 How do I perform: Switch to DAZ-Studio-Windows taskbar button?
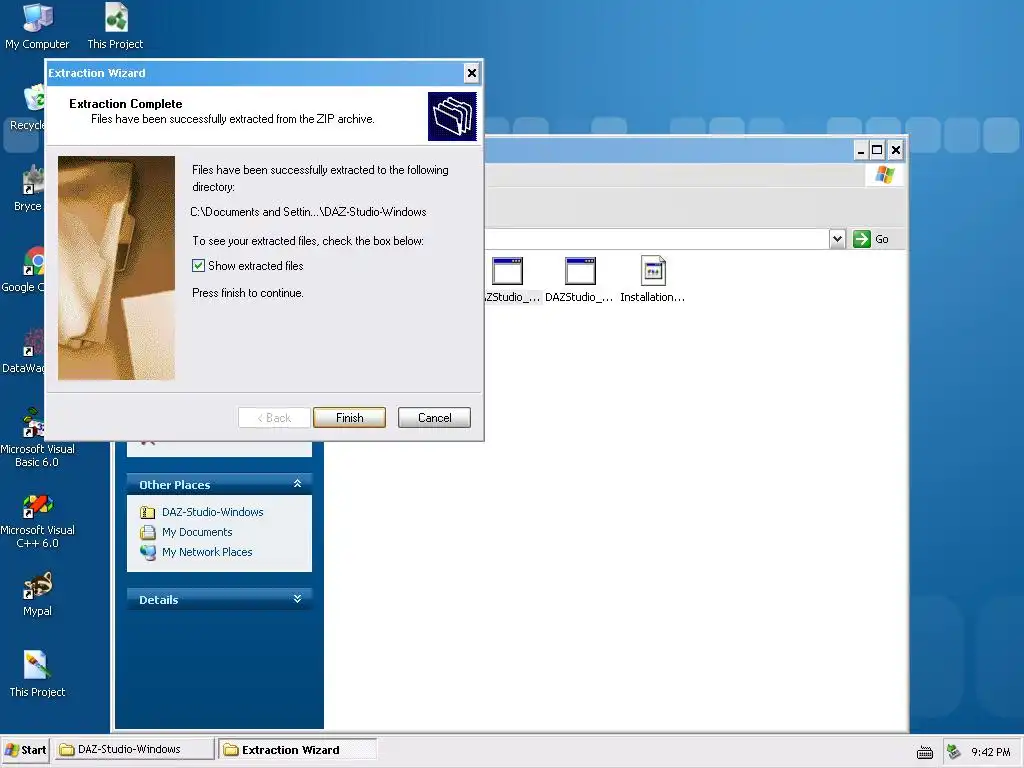134,750
